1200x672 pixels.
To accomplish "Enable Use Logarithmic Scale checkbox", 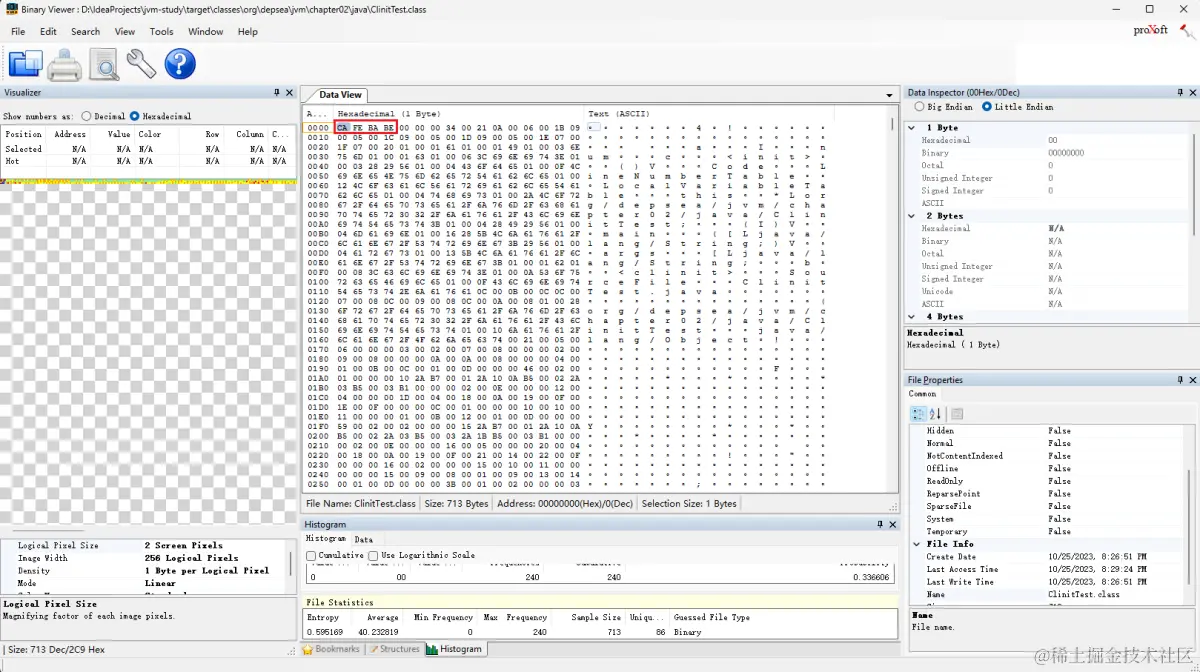I will pos(422,555).
